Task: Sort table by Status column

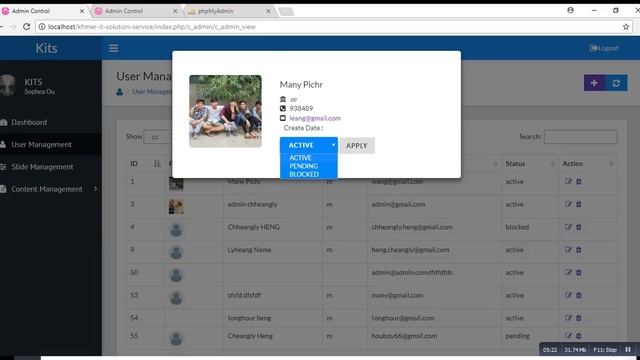Action: [x=529, y=164]
